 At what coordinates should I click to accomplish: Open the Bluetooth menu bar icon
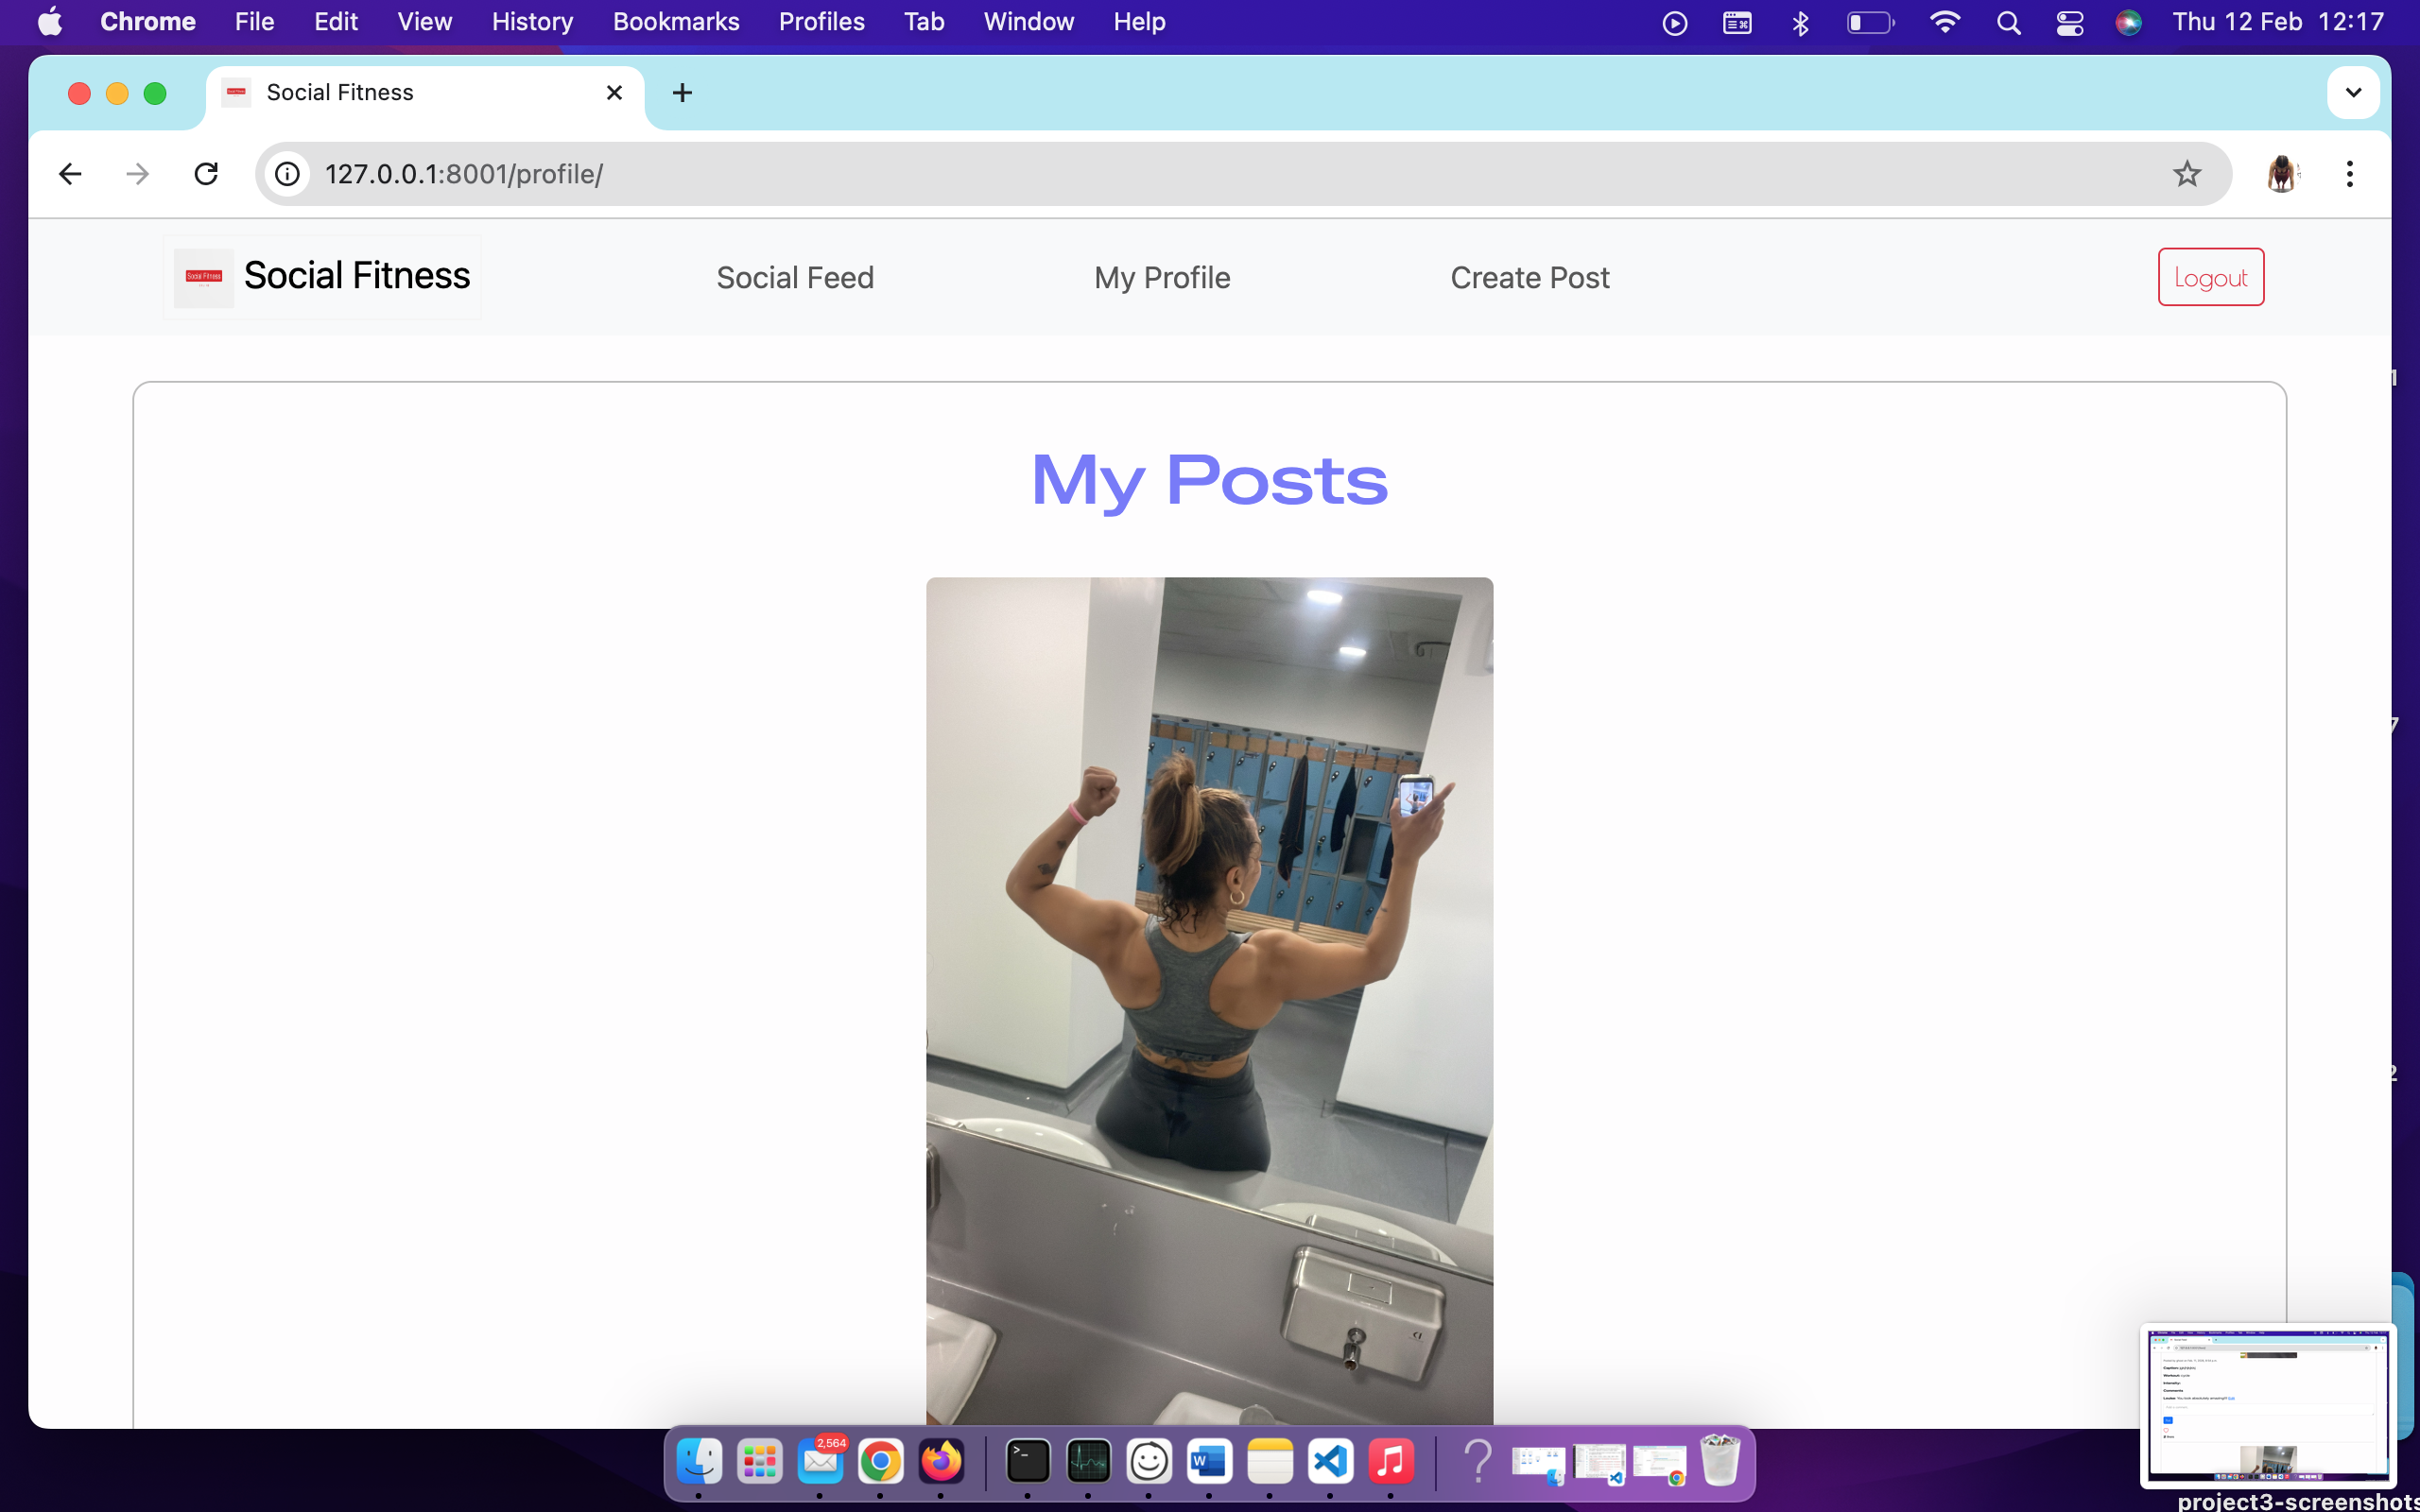[1799, 21]
